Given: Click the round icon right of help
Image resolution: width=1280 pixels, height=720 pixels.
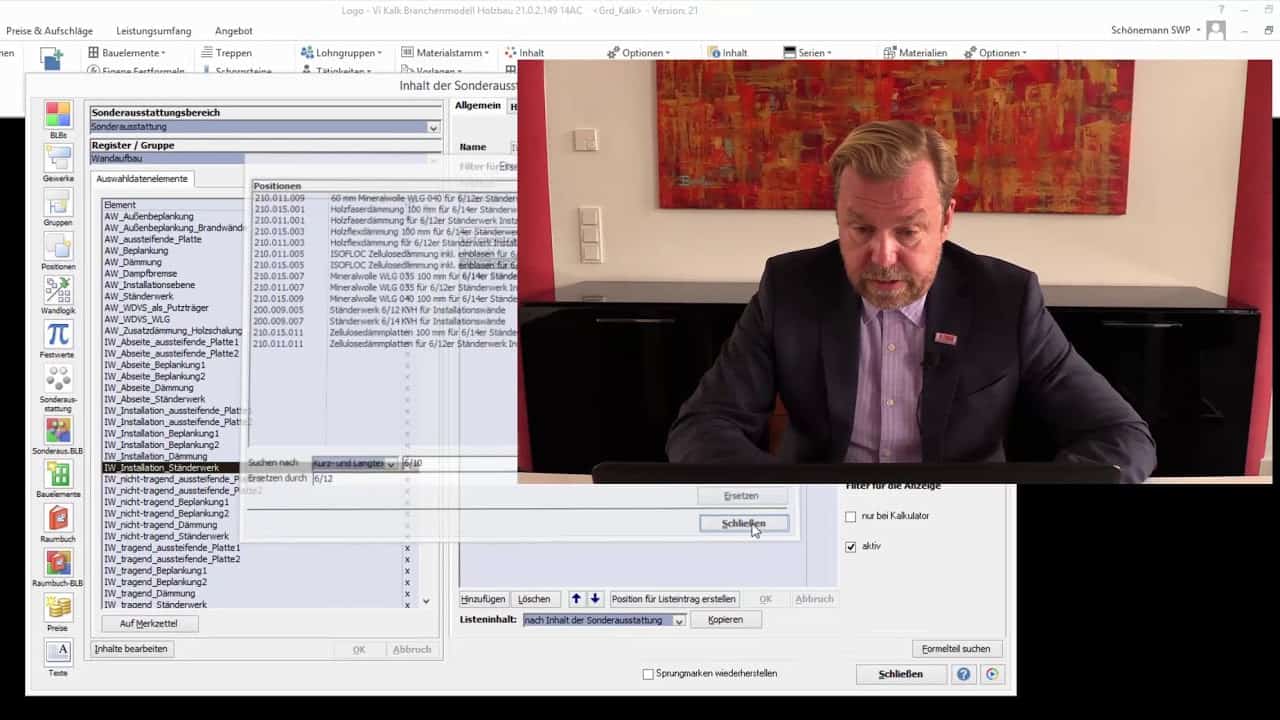Looking at the screenshot, I should (992, 674).
